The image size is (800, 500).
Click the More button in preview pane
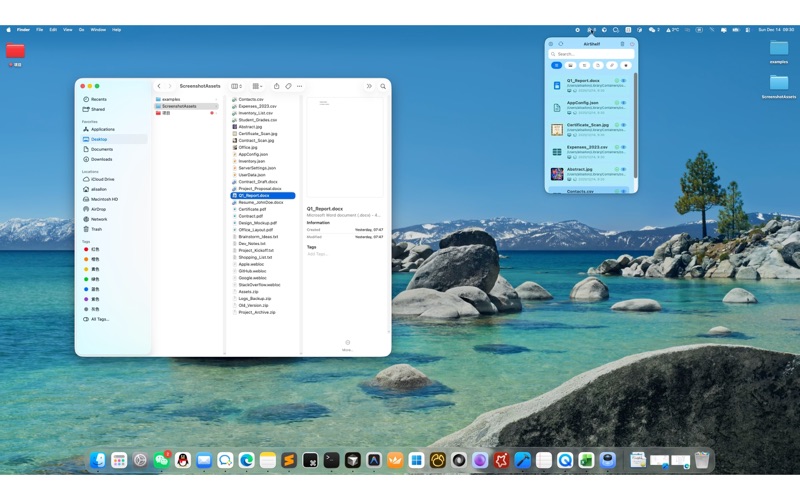347,344
